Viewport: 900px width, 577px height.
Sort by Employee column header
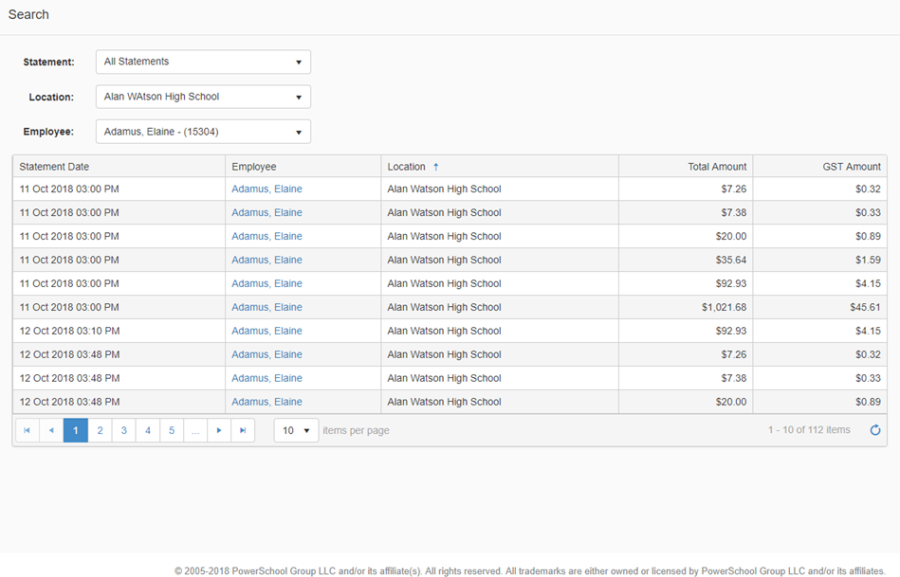254,167
